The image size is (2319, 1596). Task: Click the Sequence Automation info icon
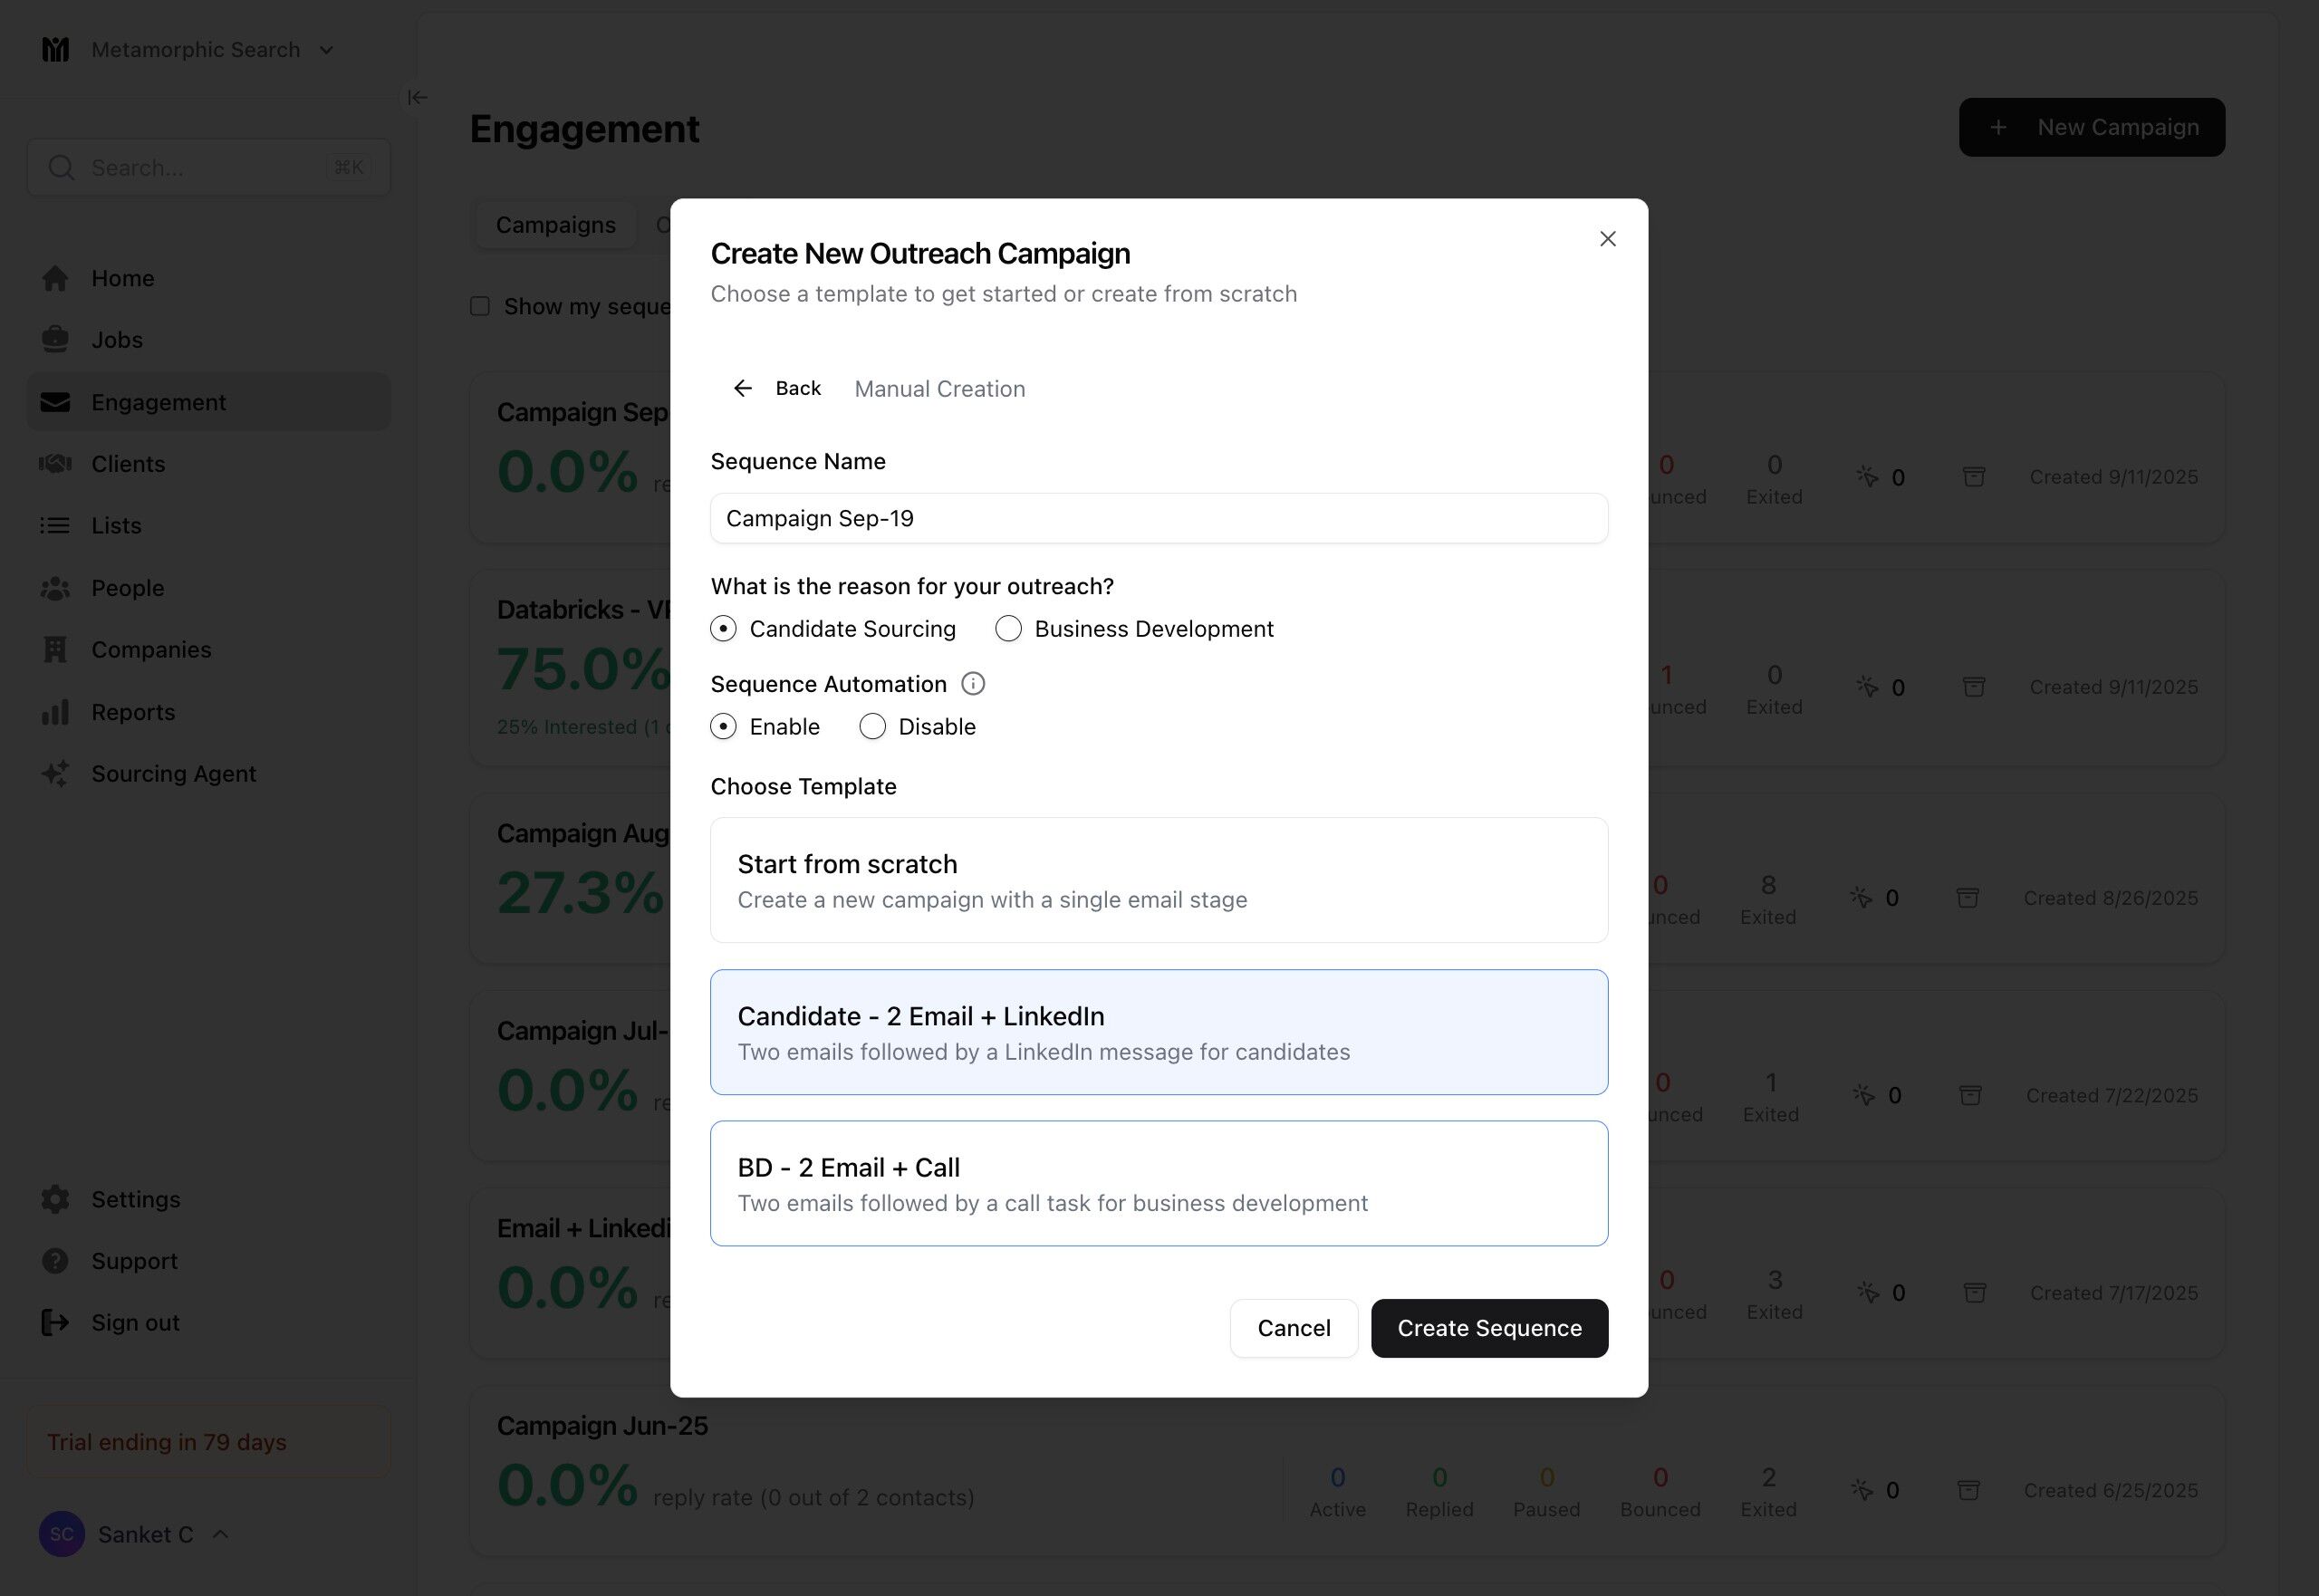pyautogui.click(x=972, y=684)
